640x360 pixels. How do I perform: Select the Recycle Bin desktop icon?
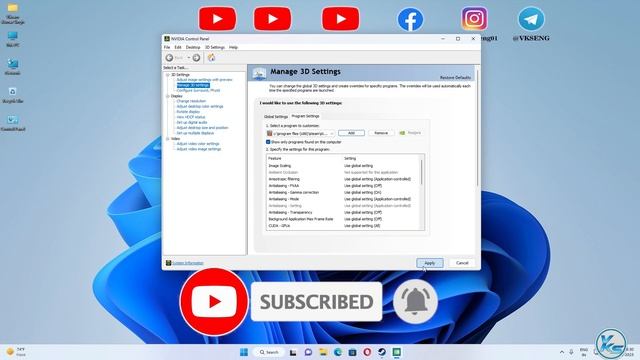(x=13, y=95)
